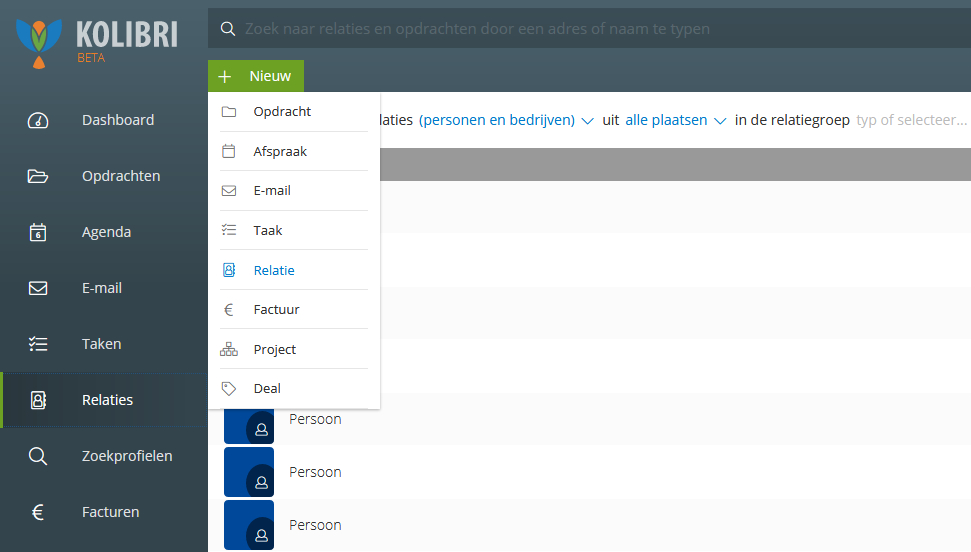Click the green Nieuw button
Image resolution: width=971 pixels, height=552 pixels.
point(256,76)
